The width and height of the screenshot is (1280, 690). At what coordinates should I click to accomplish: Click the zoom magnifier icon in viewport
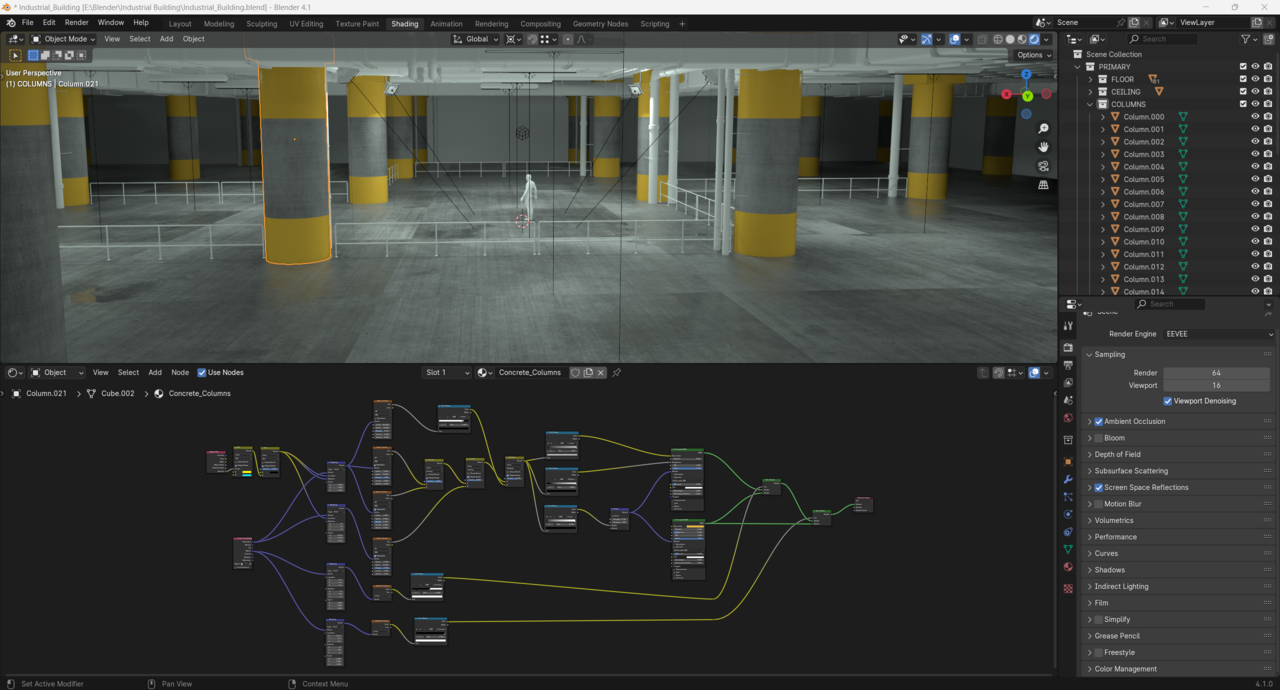(x=1043, y=128)
